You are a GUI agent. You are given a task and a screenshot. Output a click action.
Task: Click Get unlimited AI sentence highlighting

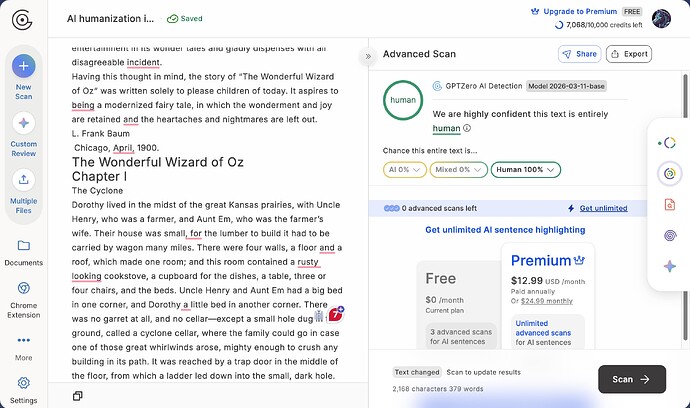click(505, 230)
